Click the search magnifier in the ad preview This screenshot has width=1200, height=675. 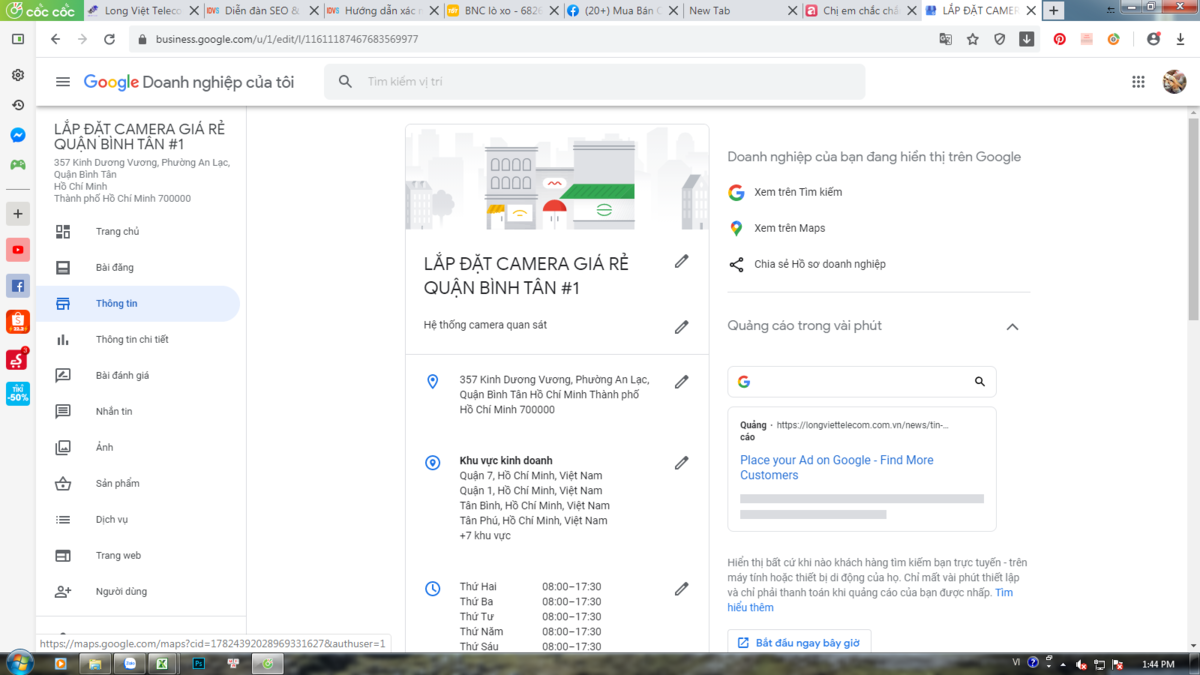[980, 382]
